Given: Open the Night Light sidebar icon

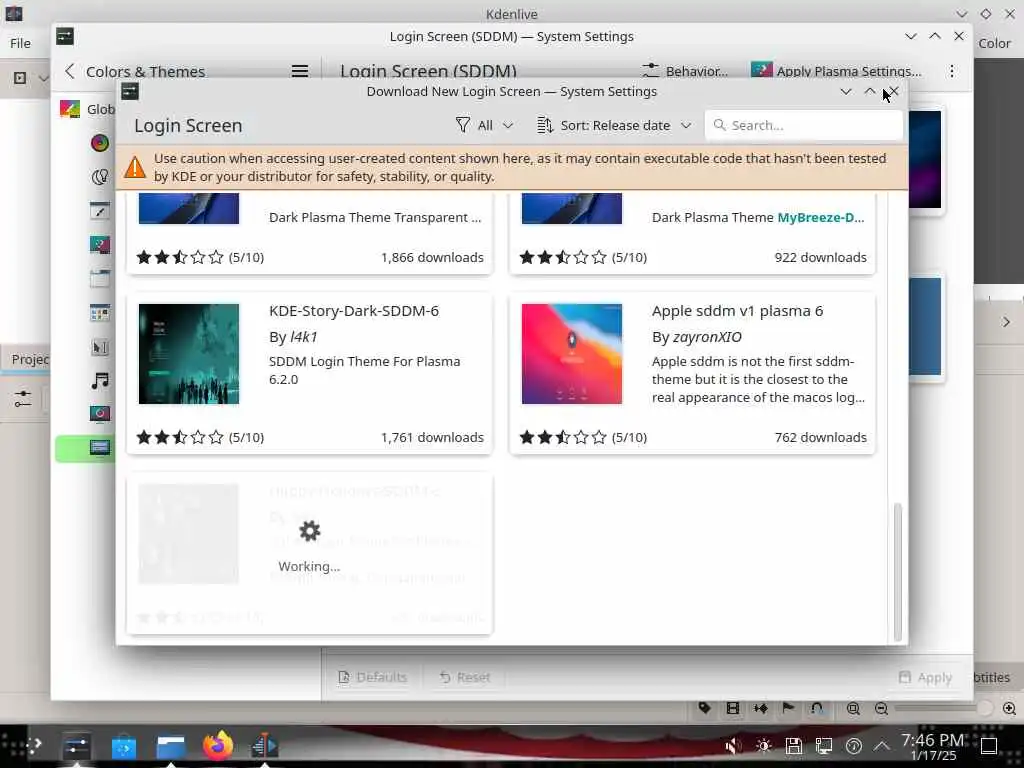Looking at the screenshot, I should (x=99, y=176).
